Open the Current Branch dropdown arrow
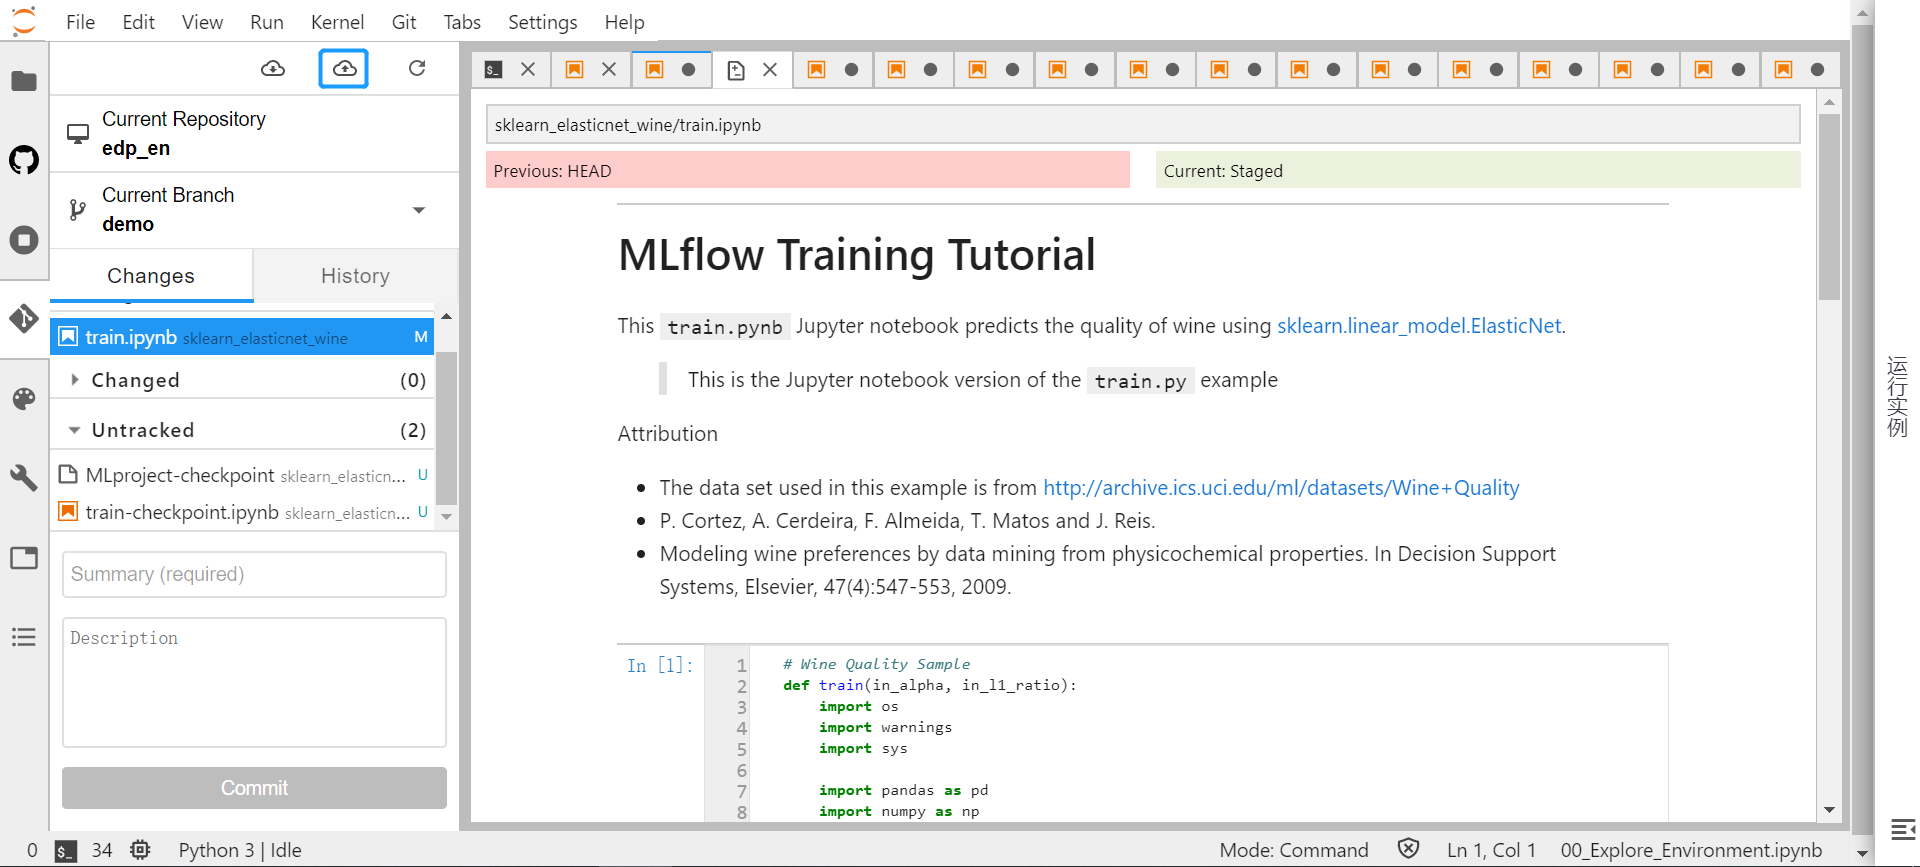 [419, 210]
